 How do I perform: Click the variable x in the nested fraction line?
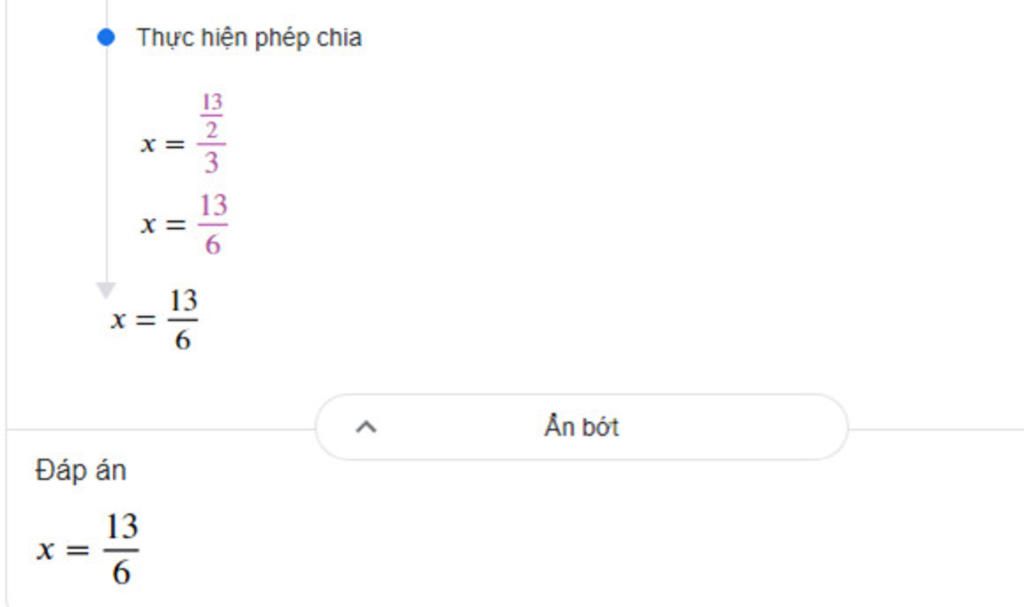tap(149, 144)
